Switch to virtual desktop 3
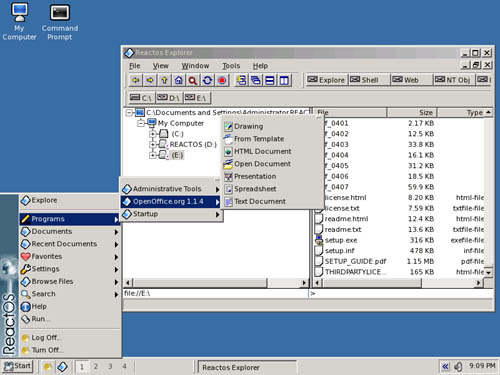 coord(110,366)
